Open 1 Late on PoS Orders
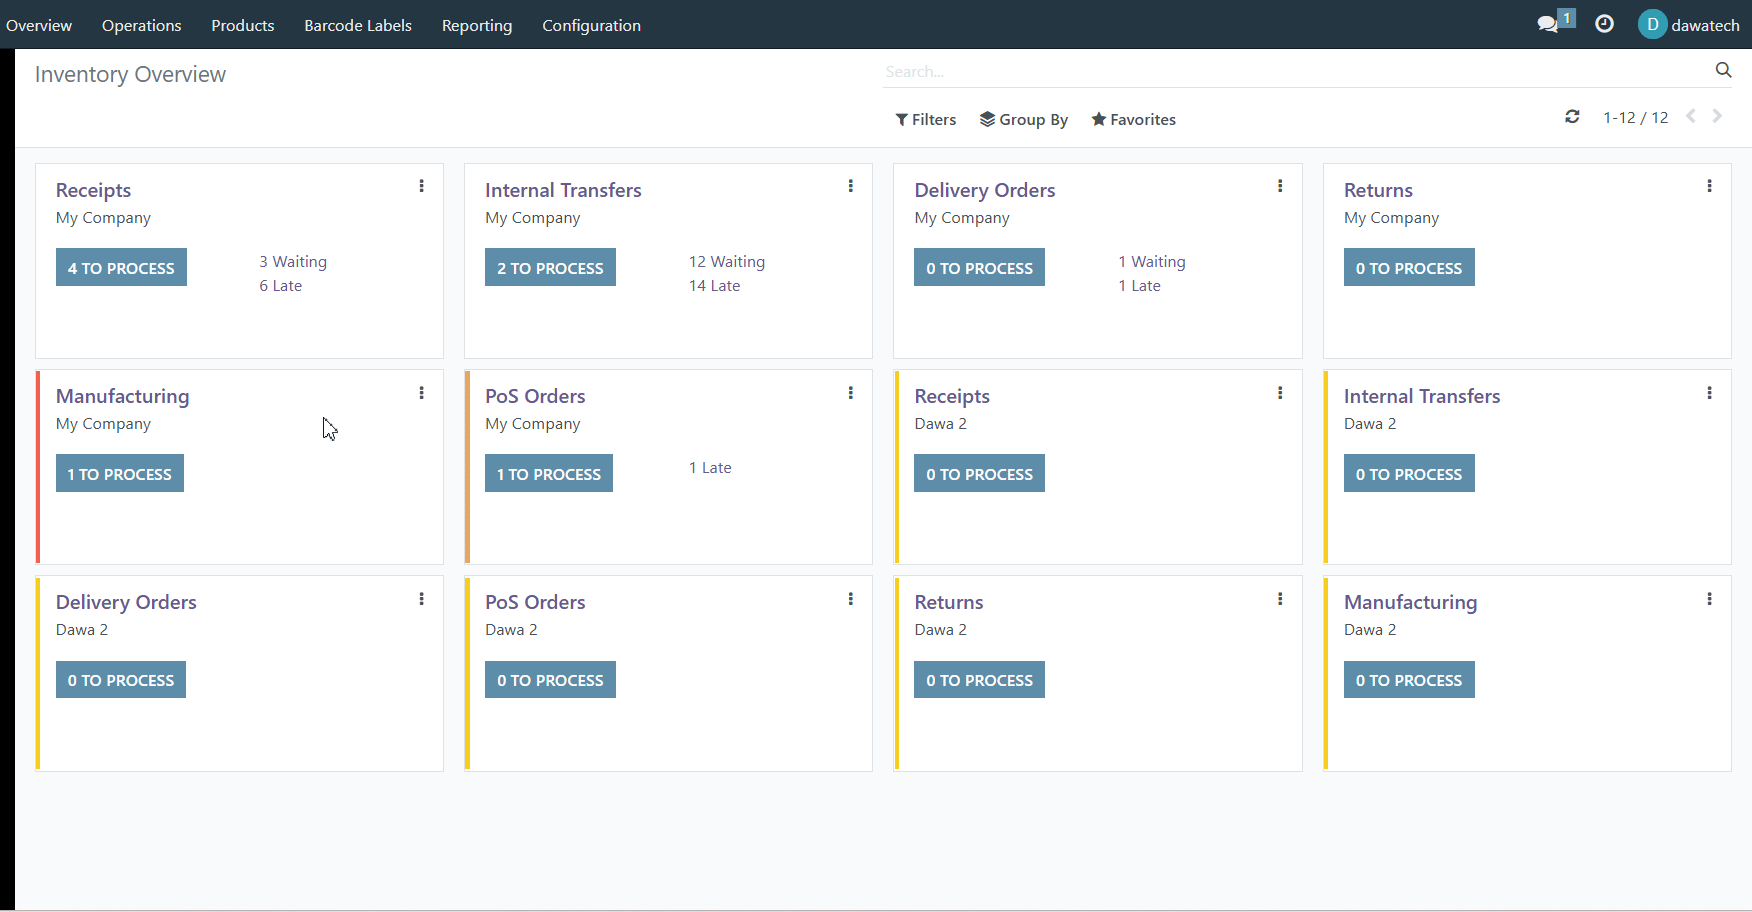 coord(710,467)
